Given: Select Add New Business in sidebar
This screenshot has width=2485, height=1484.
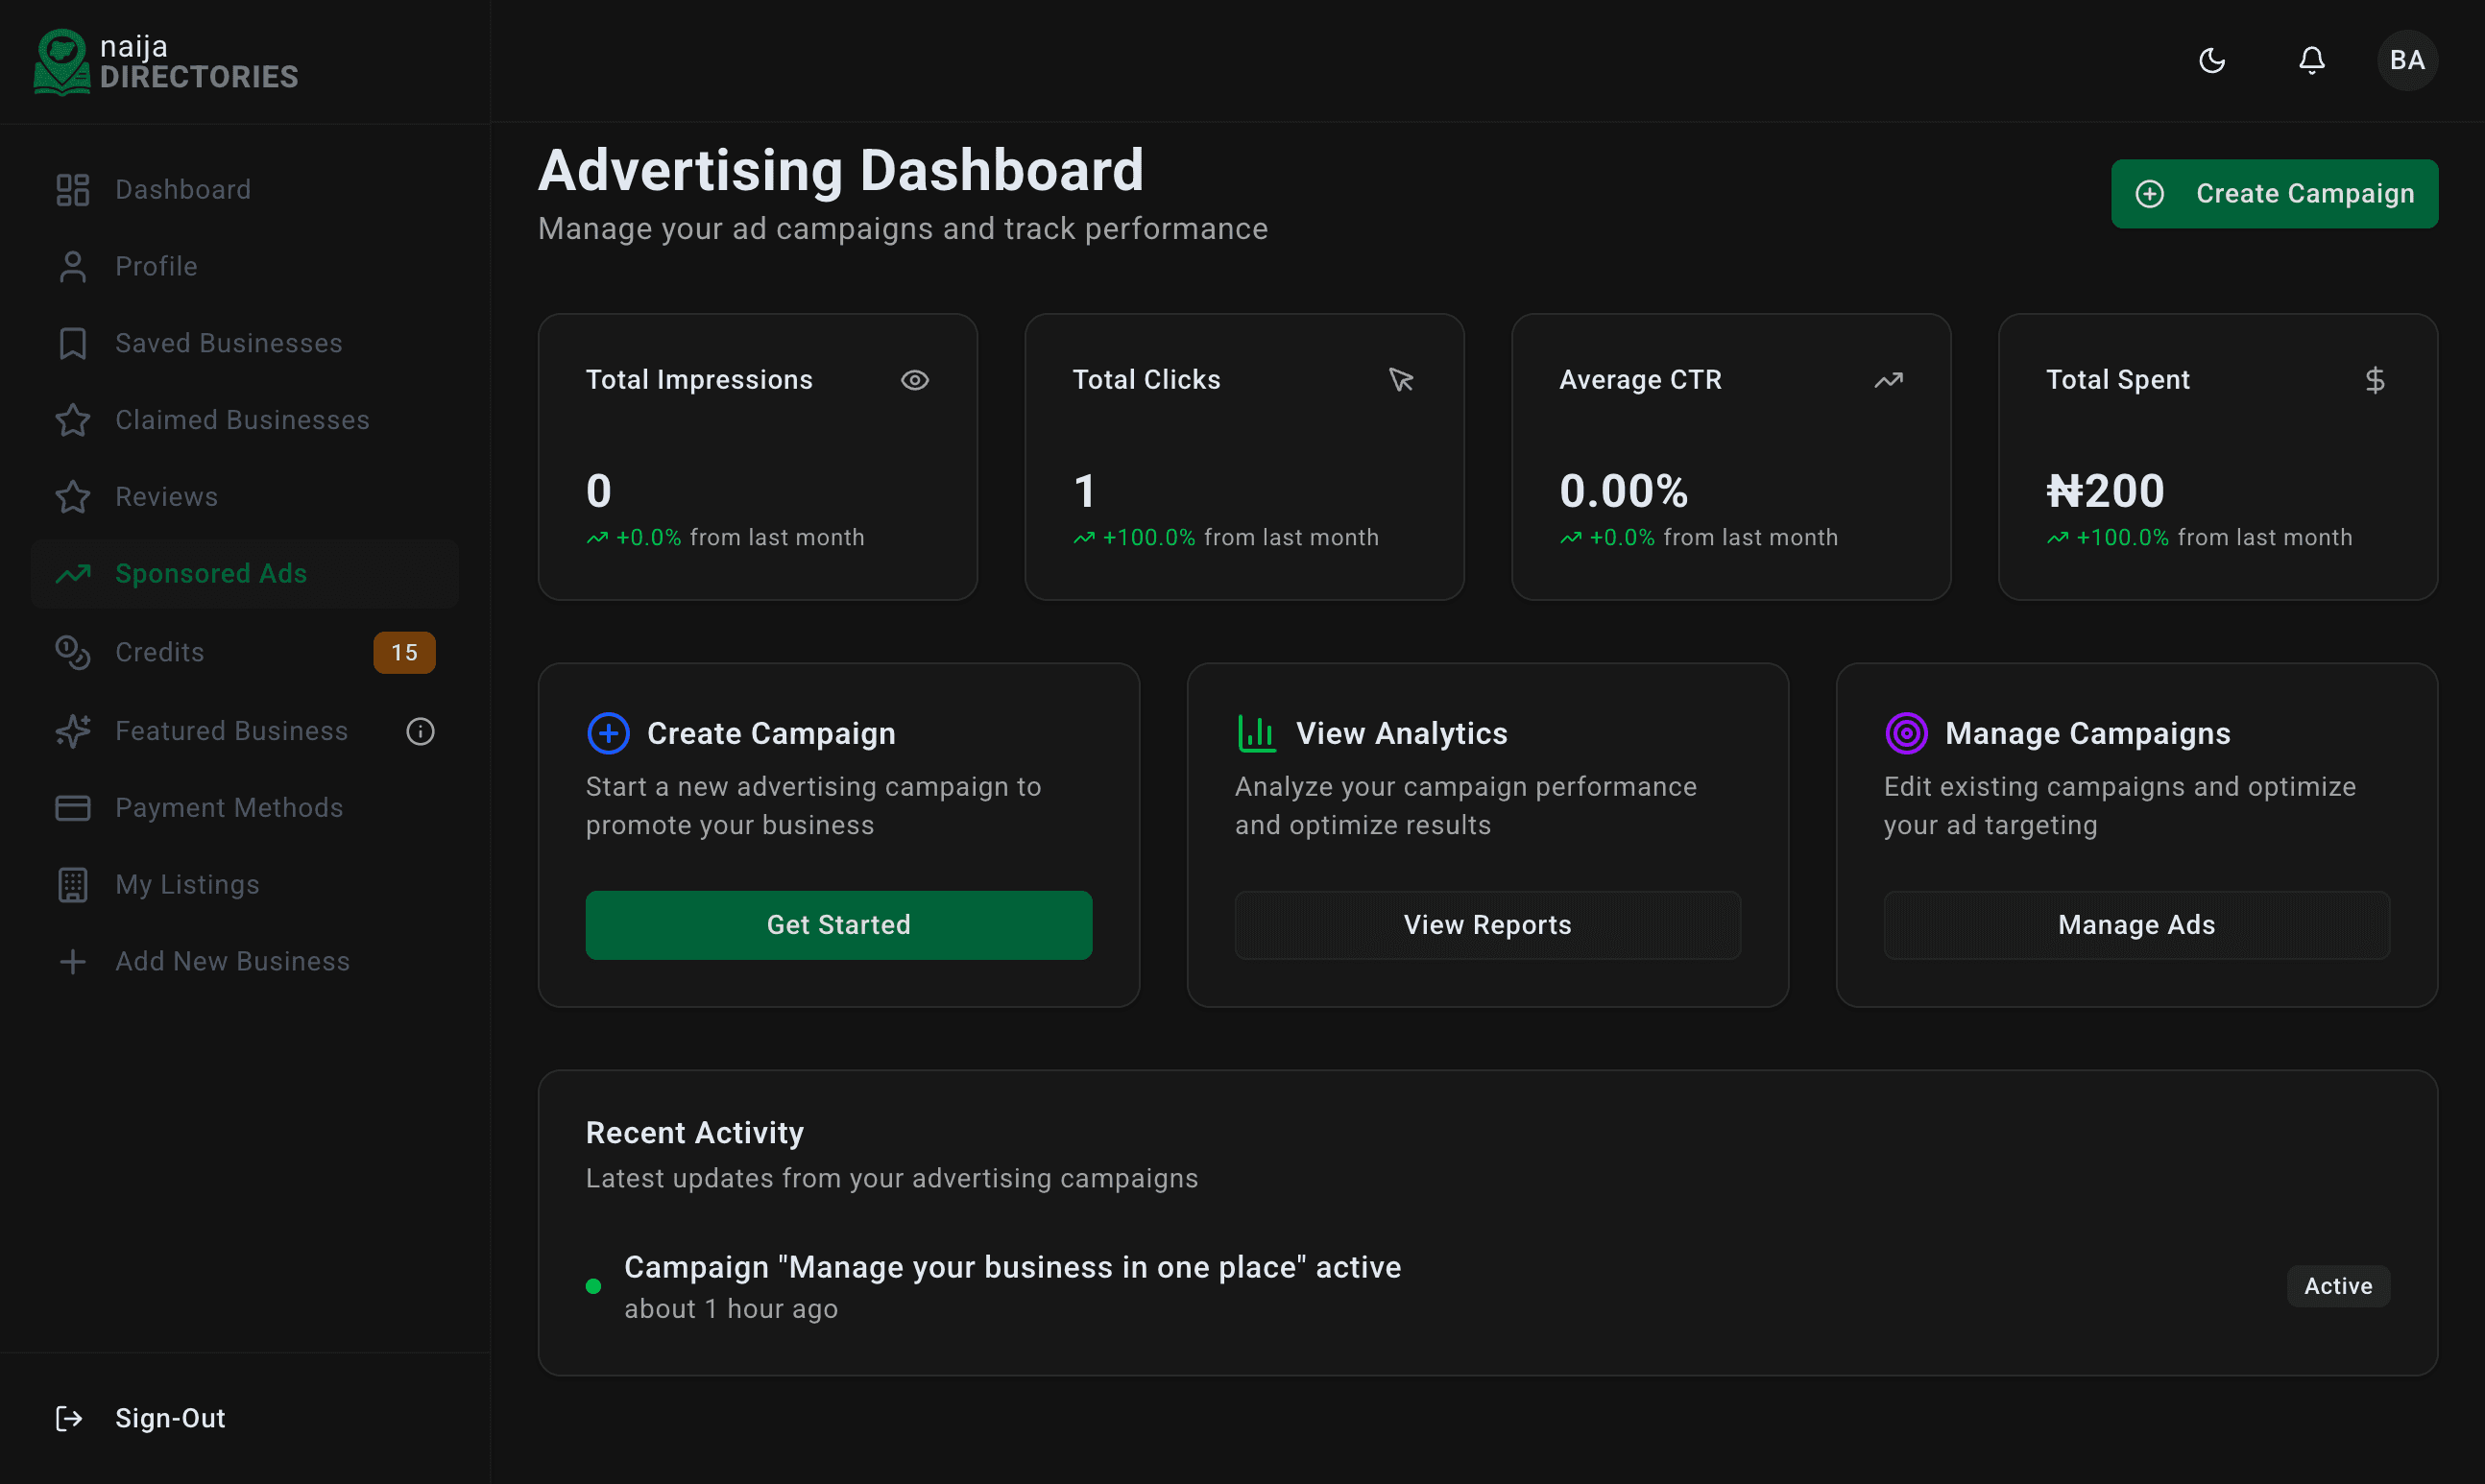Looking at the screenshot, I should [x=232, y=961].
